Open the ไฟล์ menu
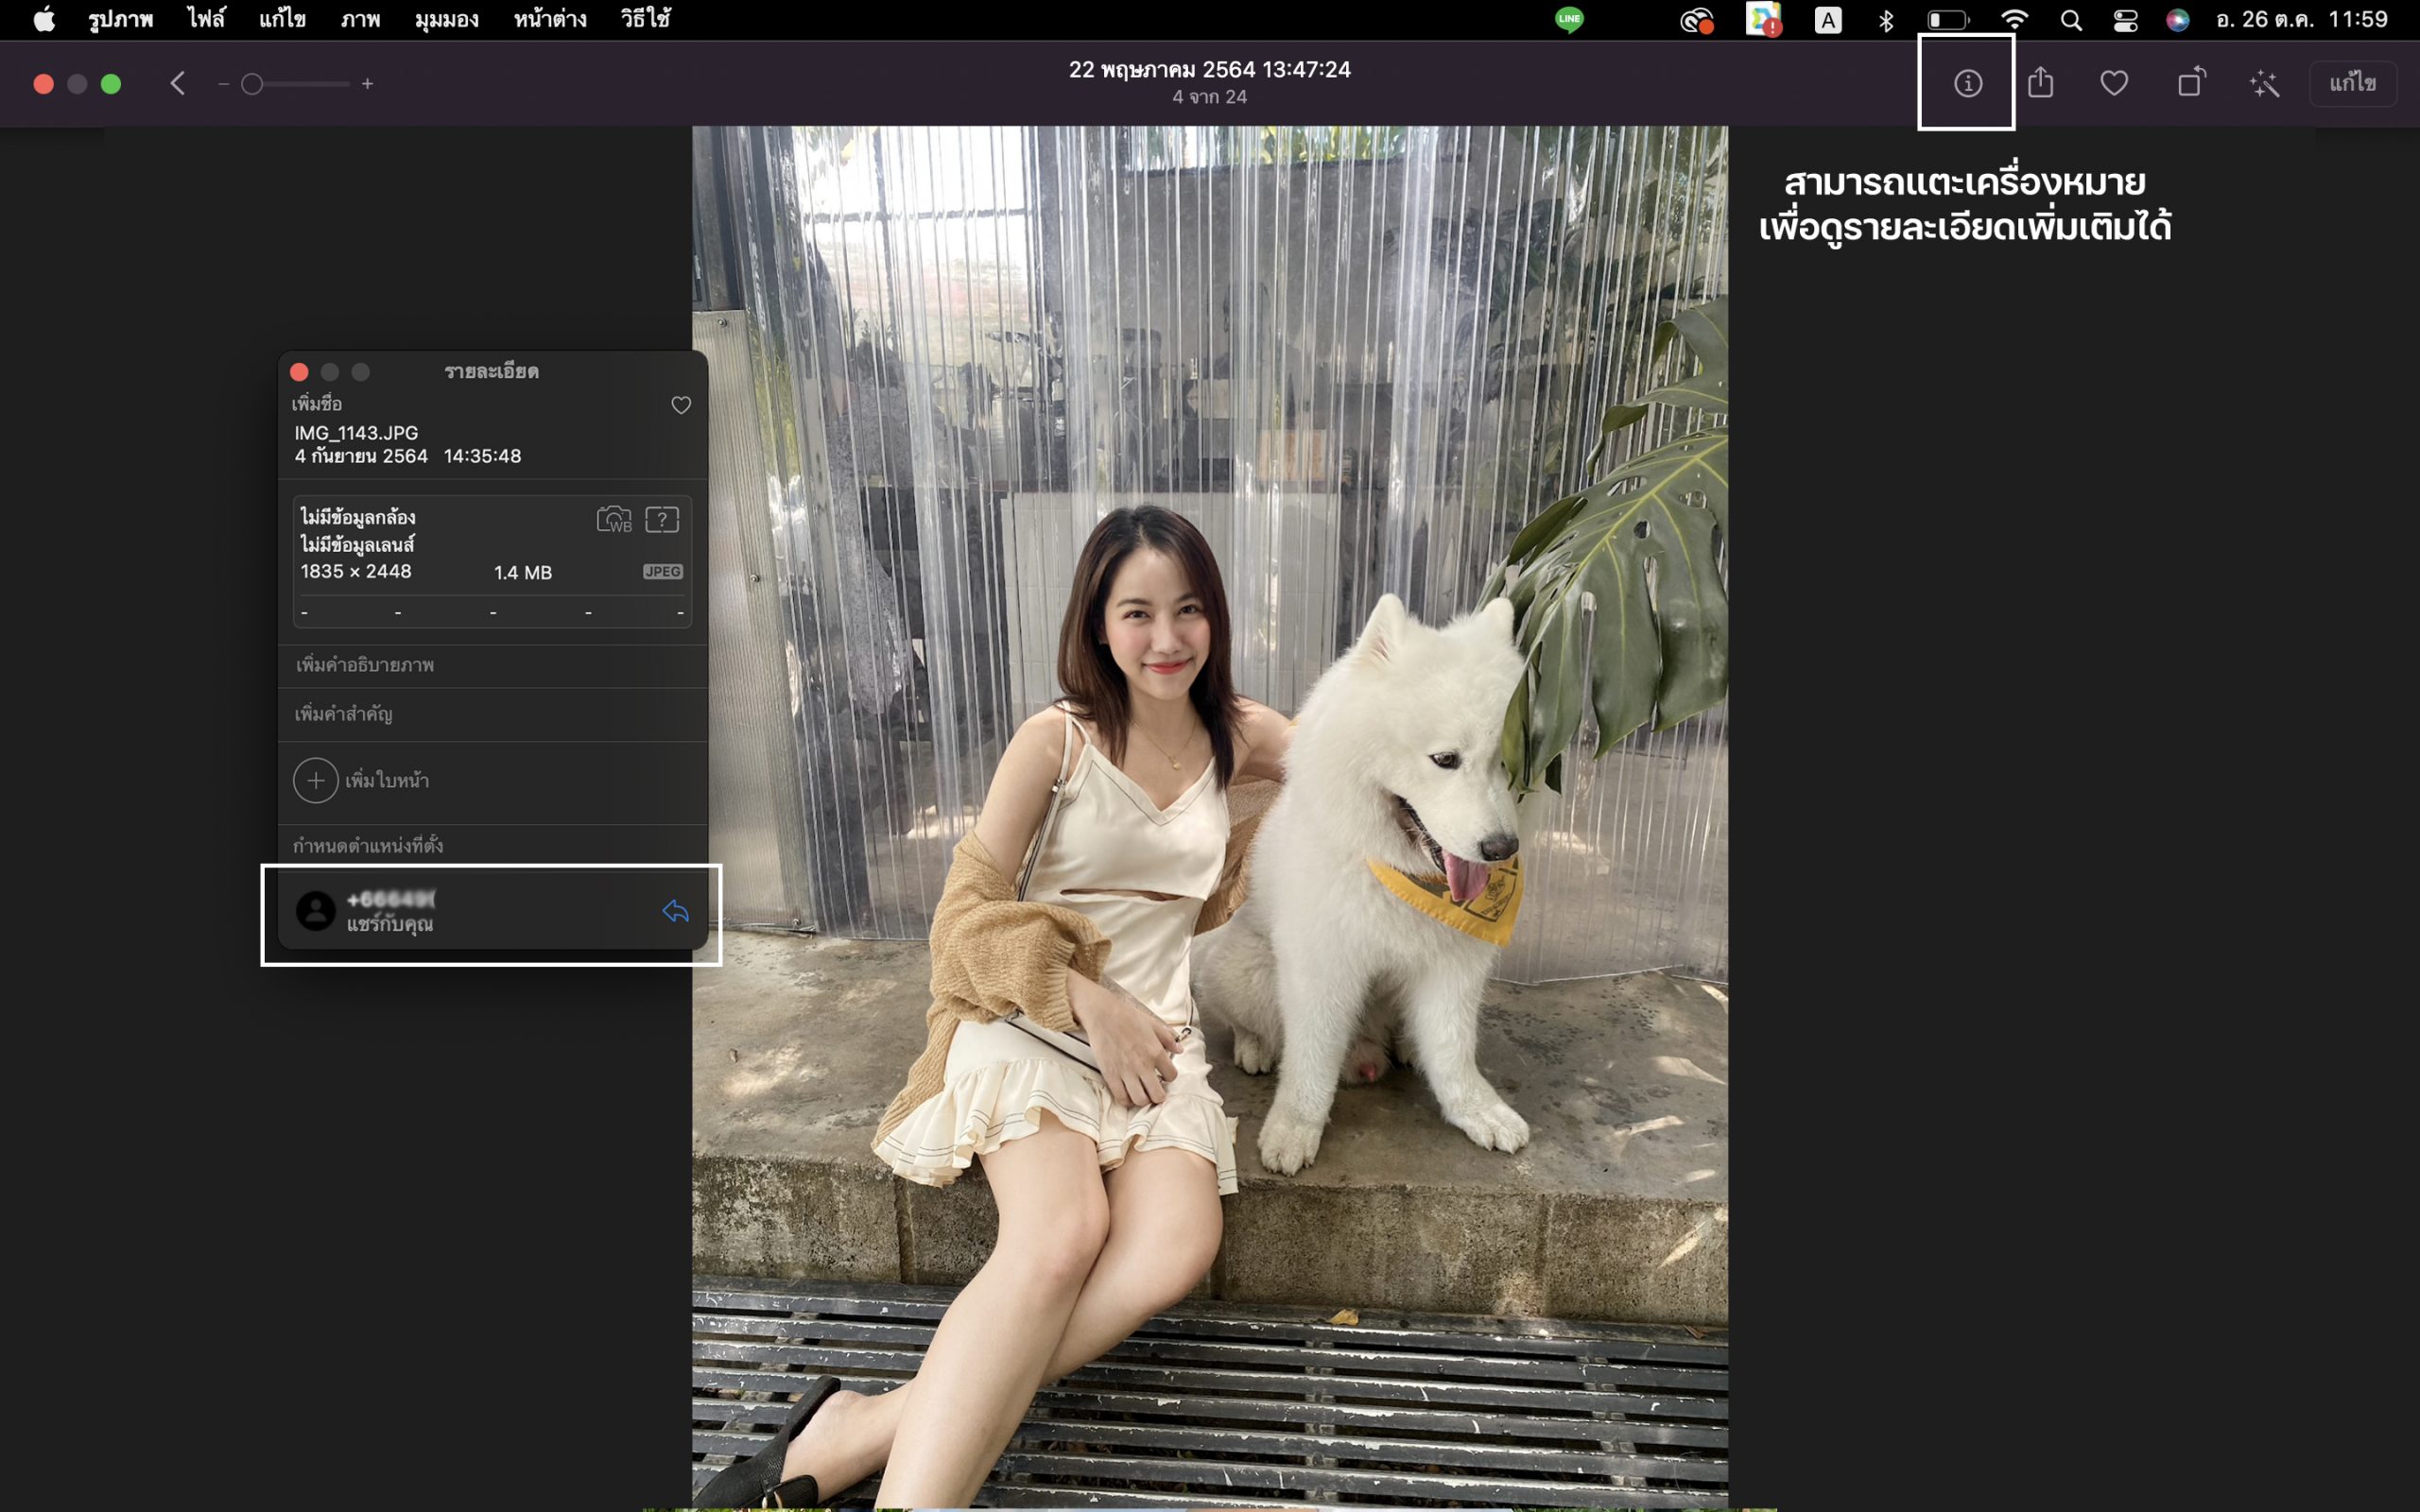 pos(206,19)
